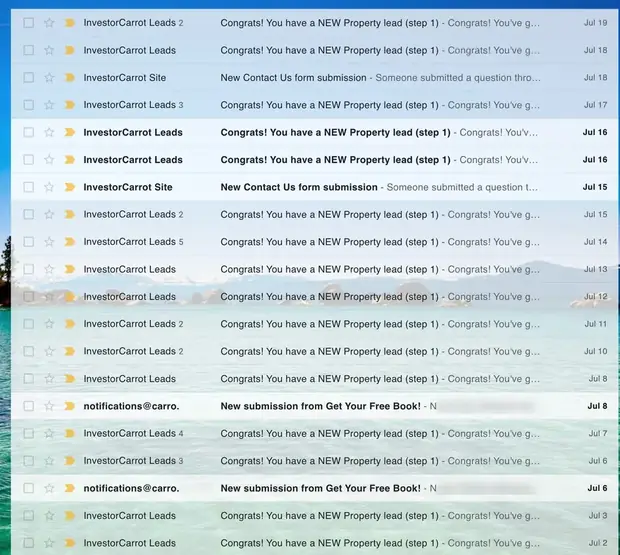The image size is (620, 555).
Task: Select checkbox of Jul 17 Leads 3 email
Action: pyautogui.click(x=28, y=105)
